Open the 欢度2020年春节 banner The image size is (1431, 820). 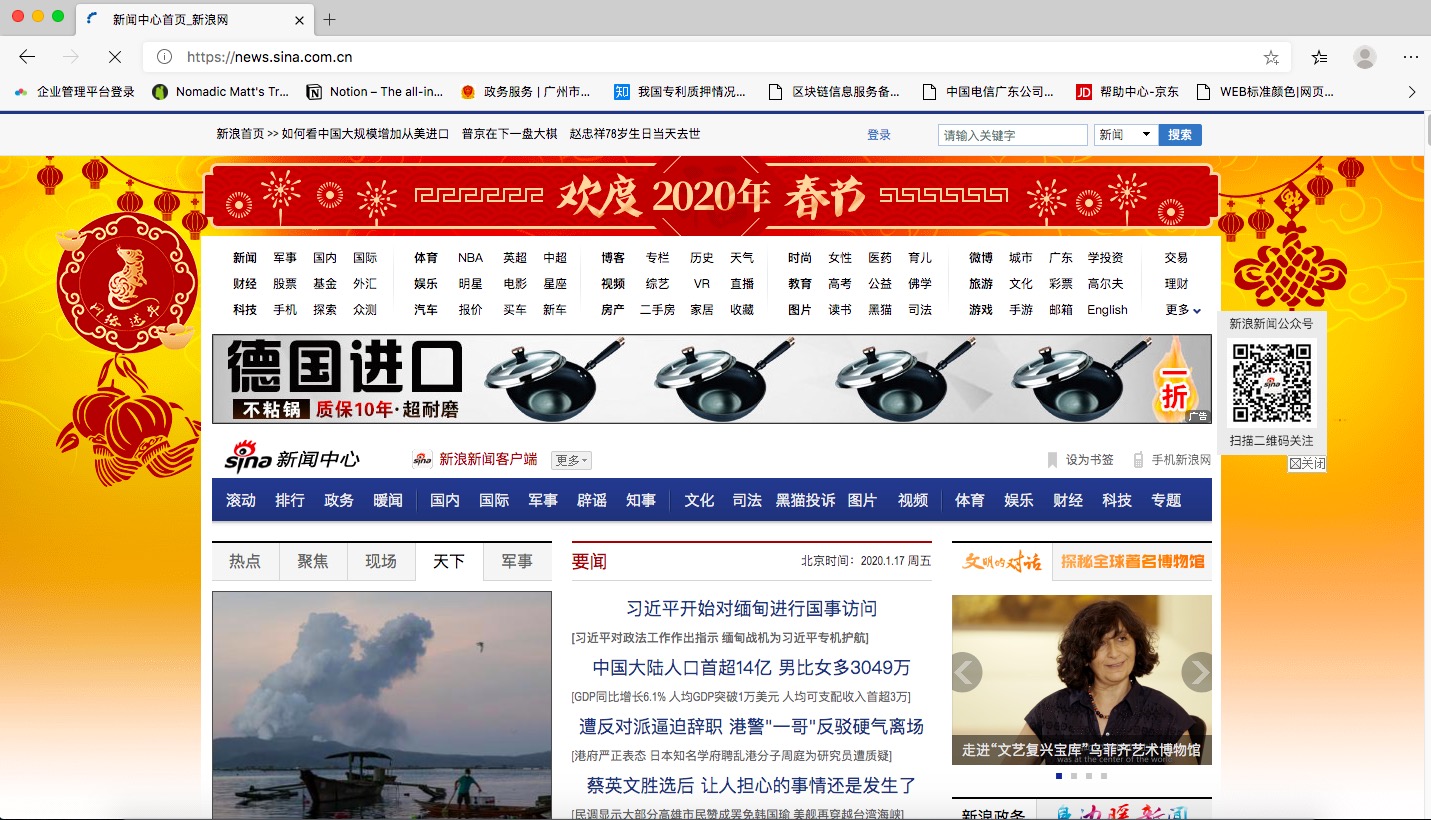pos(711,196)
